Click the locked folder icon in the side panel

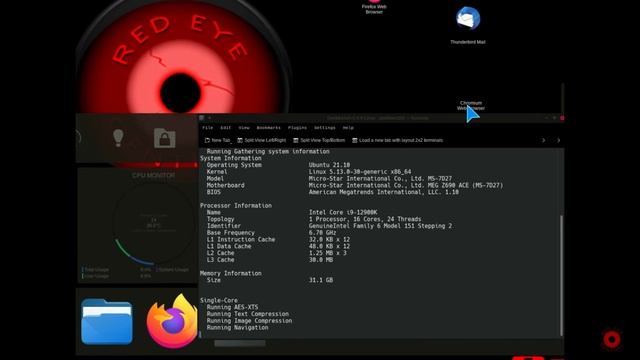[164, 138]
